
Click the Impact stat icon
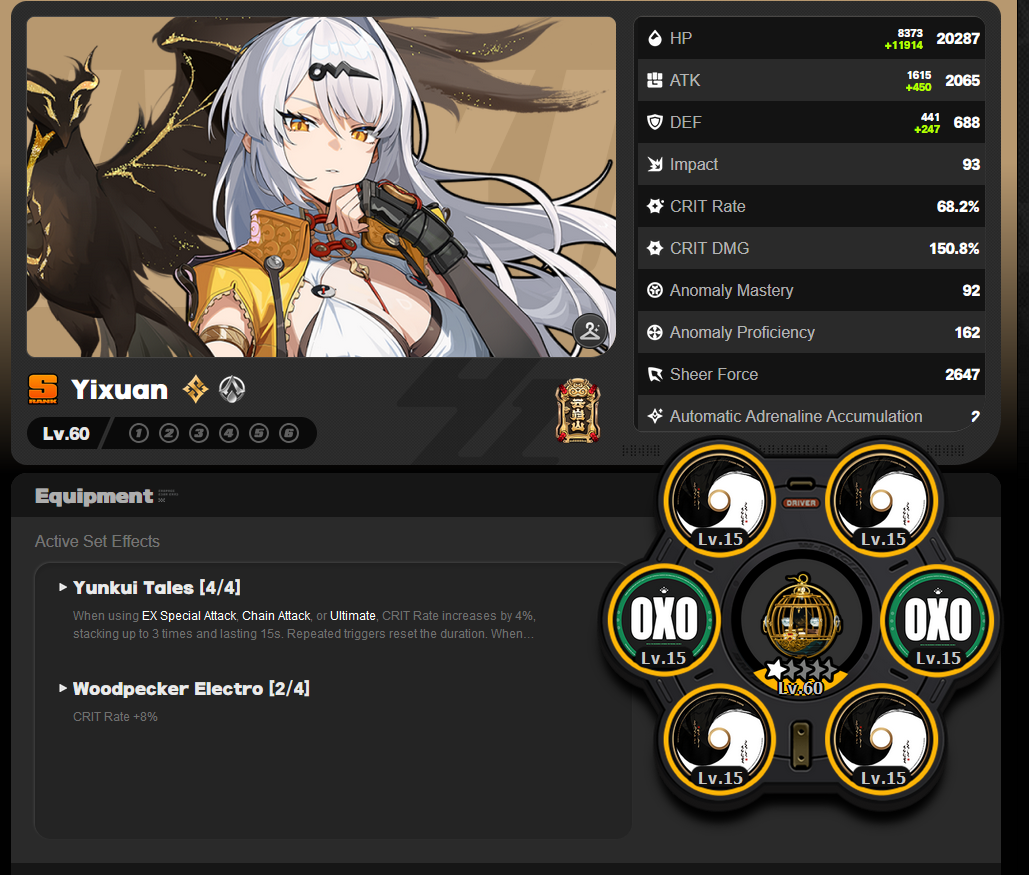[654, 164]
